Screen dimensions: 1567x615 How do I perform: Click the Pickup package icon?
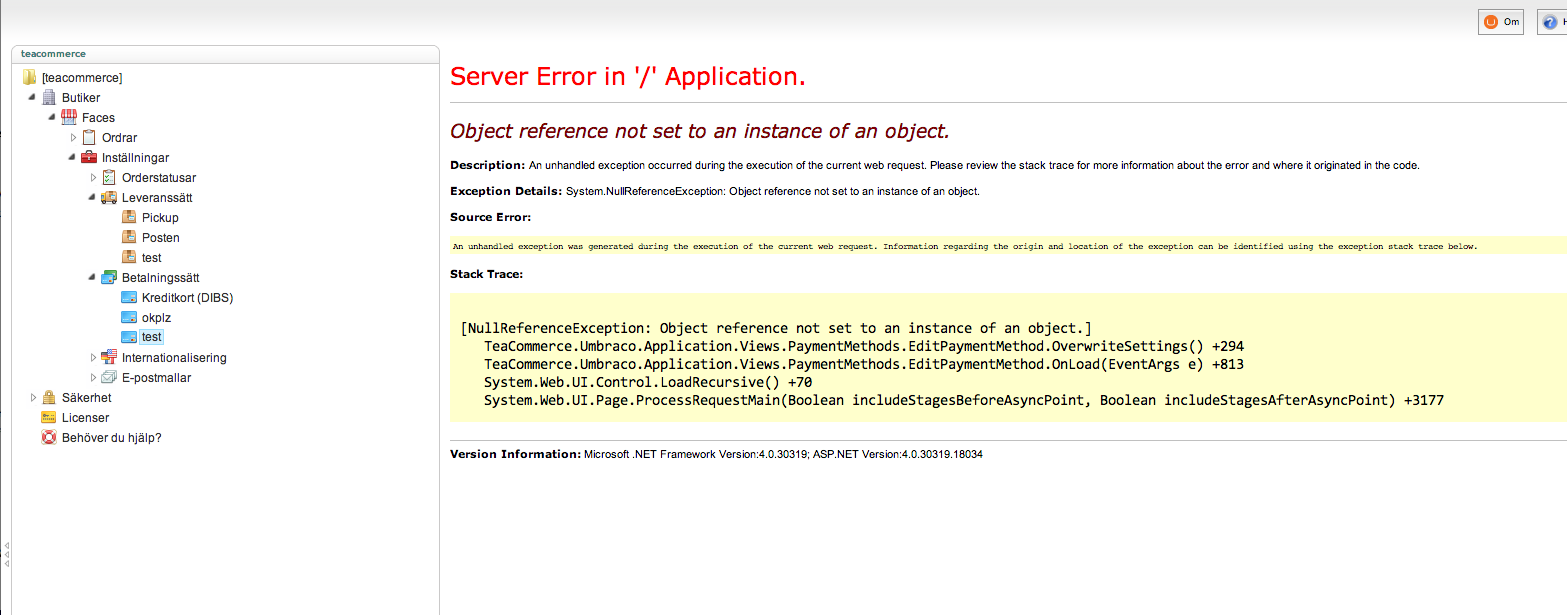tap(129, 217)
